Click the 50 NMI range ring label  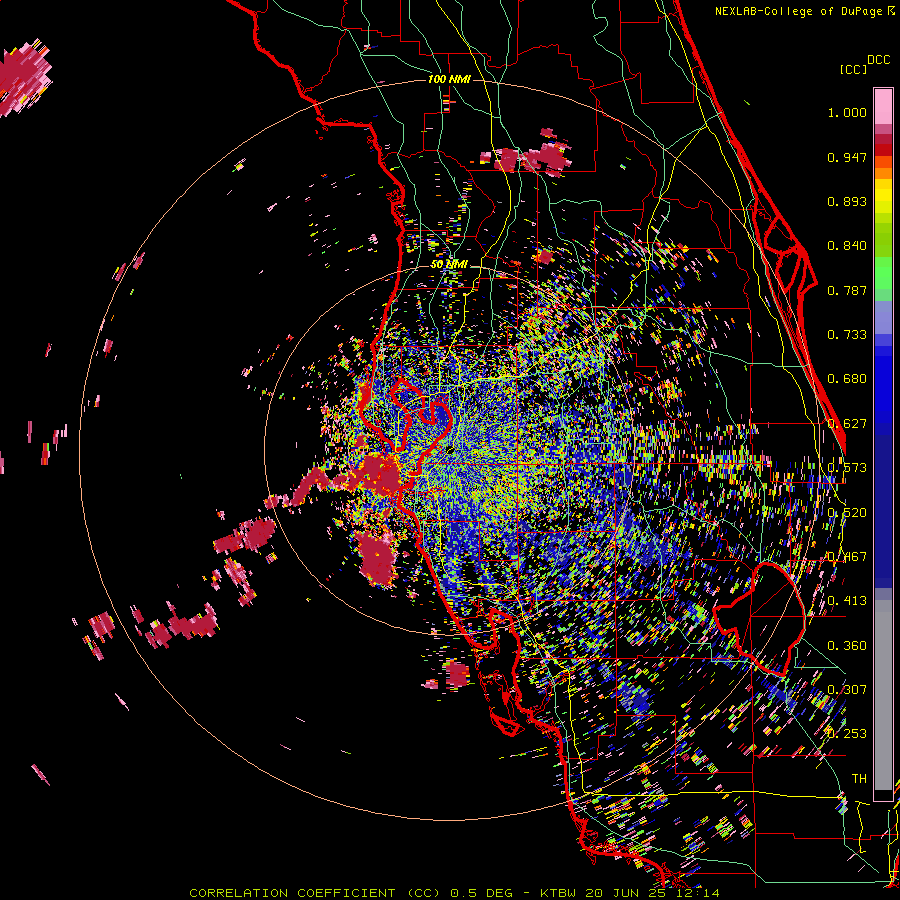pyautogui.click(x=449, y=264)
